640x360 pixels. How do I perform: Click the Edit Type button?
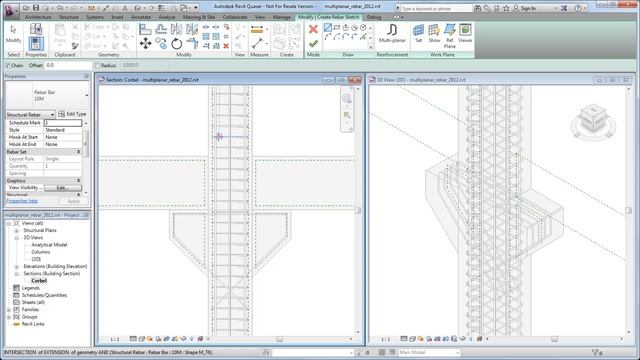pos(72,114)
